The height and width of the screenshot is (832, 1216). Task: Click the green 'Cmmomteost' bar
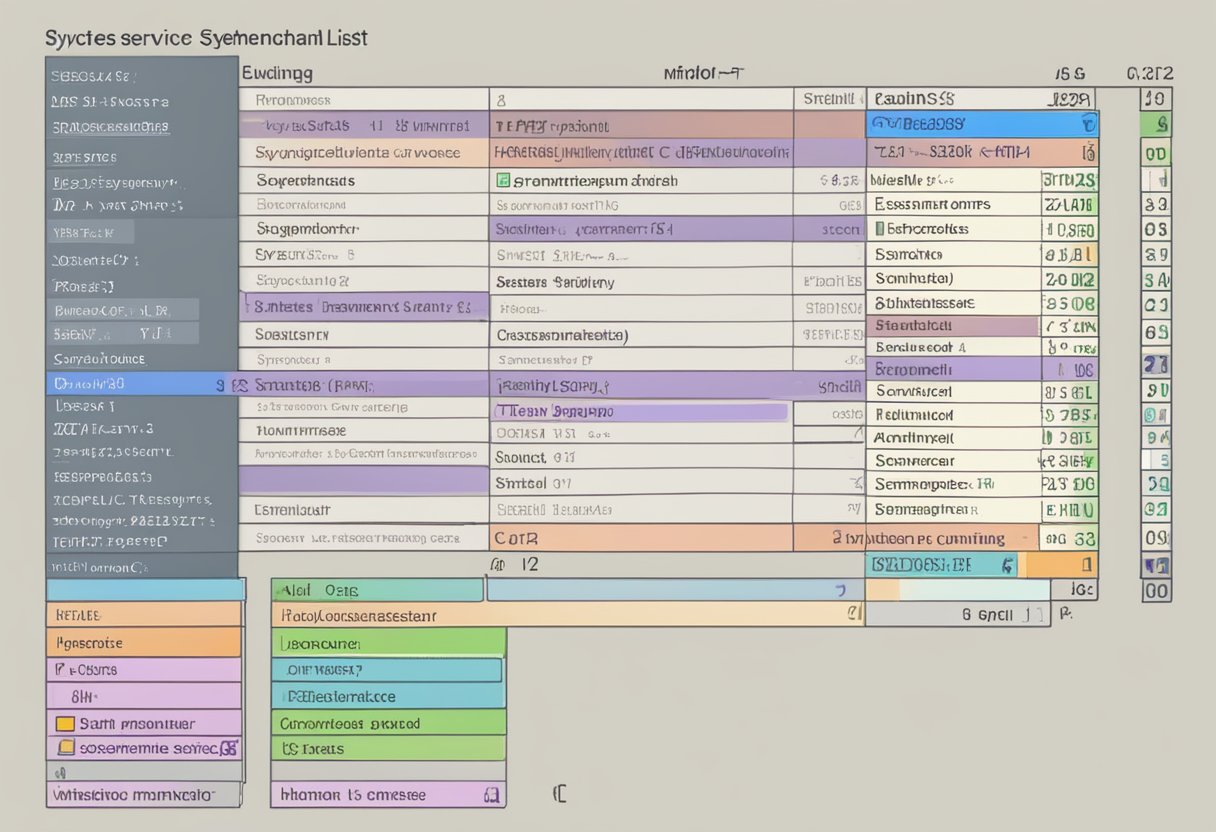(388, 723)
